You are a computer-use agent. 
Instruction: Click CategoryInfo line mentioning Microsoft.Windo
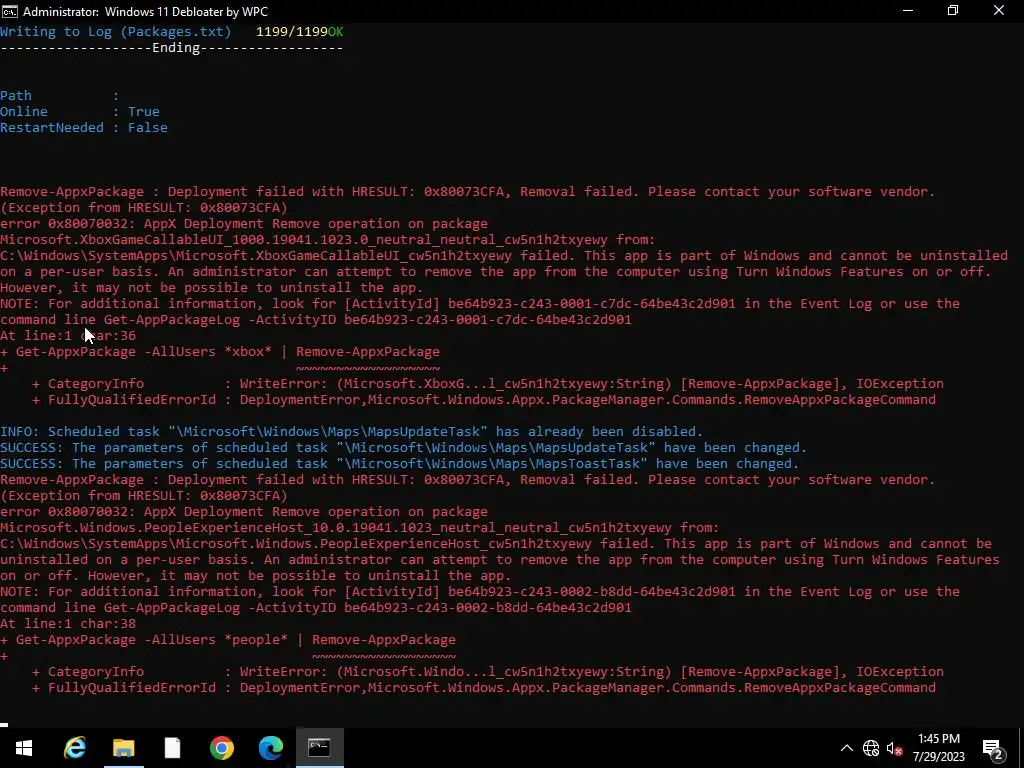click(488, 672)
